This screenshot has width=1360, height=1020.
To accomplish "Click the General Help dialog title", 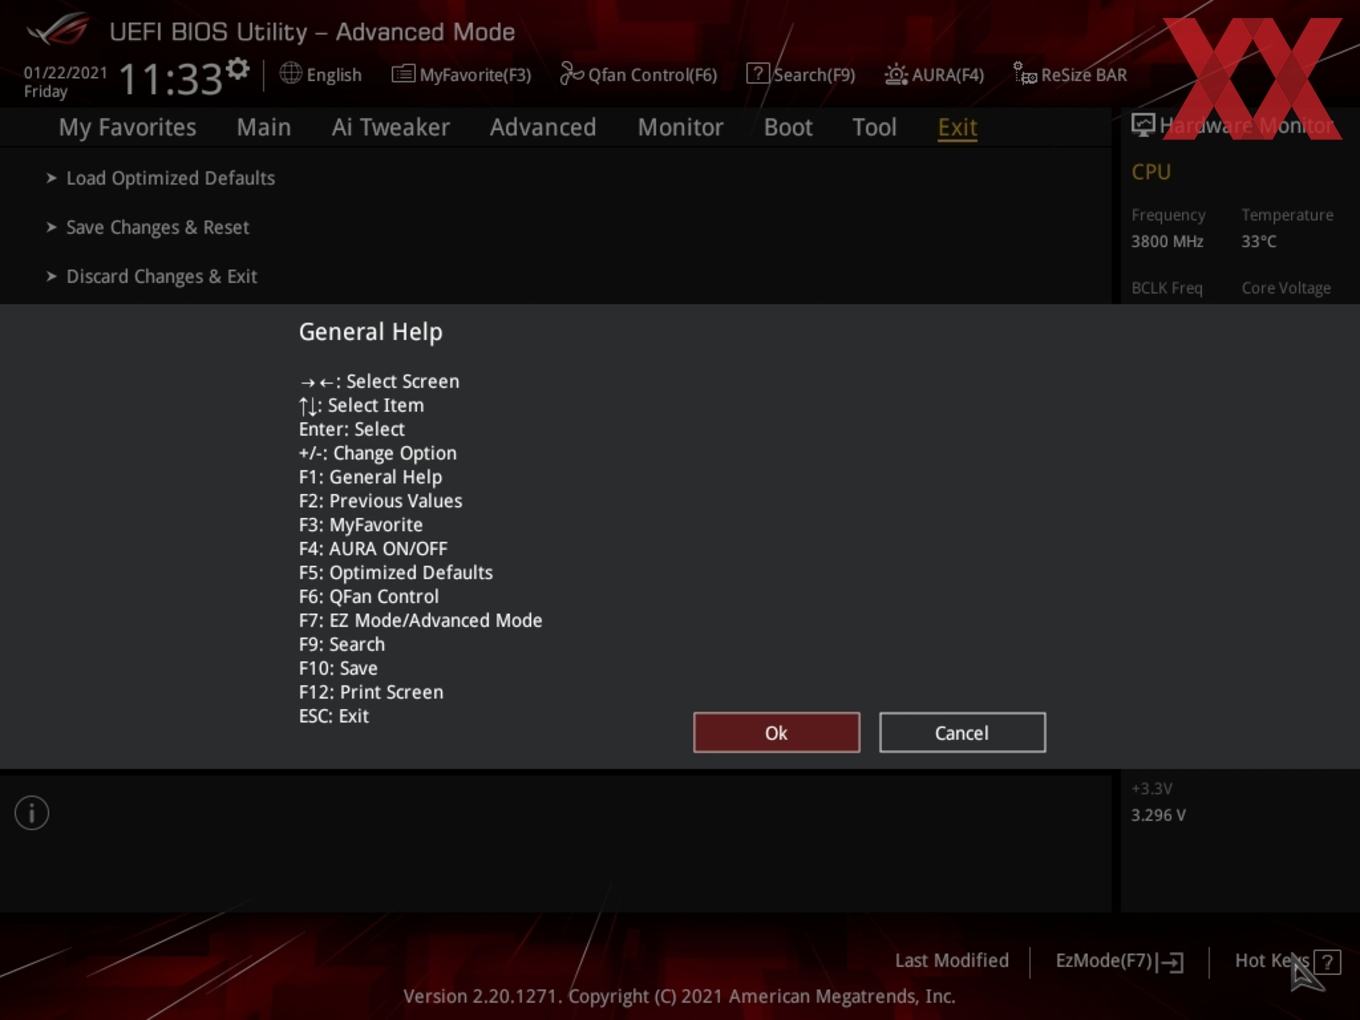I will pyautogui.click(x=370, y=332).
